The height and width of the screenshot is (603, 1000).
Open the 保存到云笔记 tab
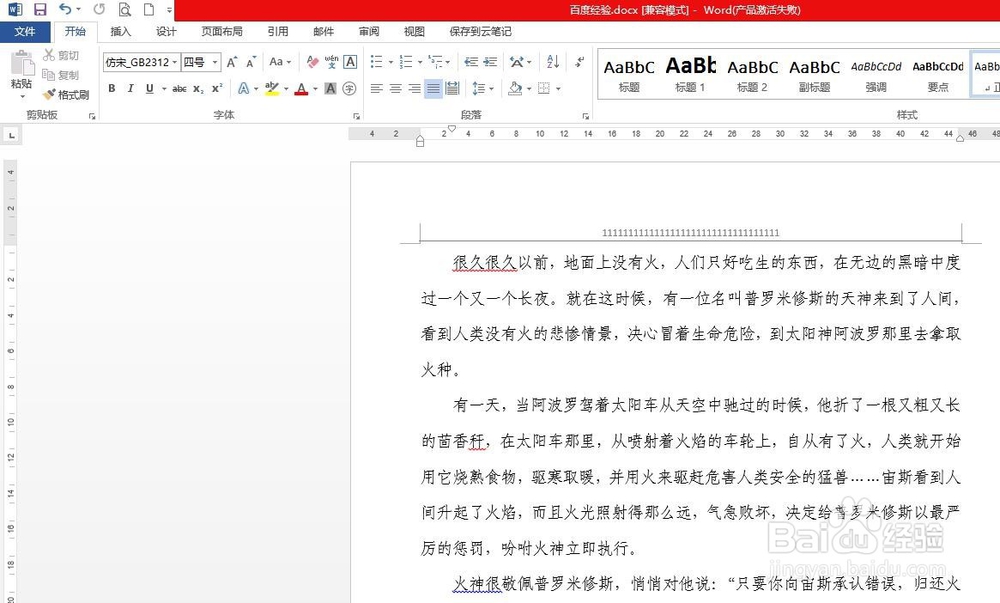coord(480,31)
